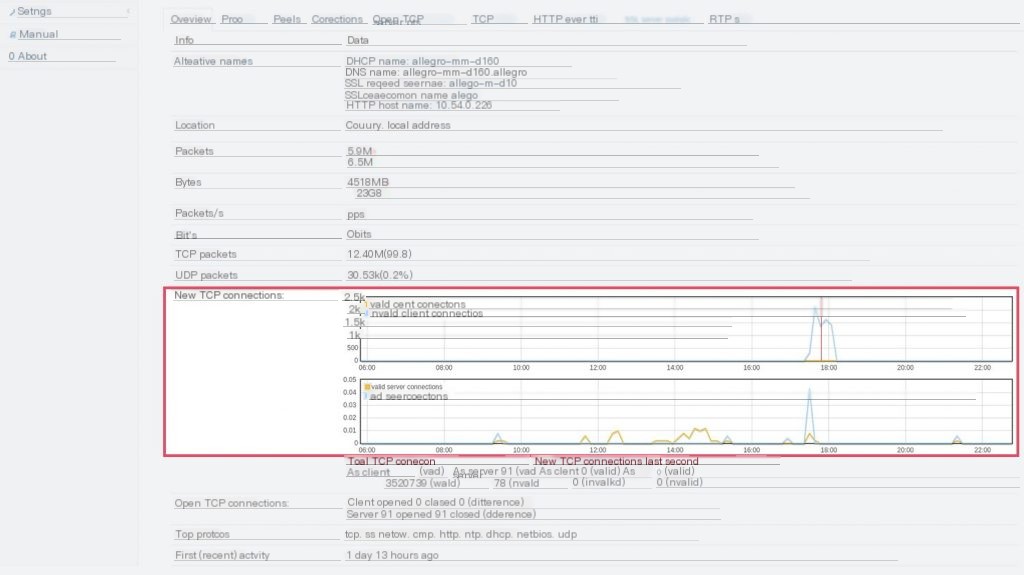Toggle invalid client connections legend entry
1024x575 pixels.
(x=426, y=313)
